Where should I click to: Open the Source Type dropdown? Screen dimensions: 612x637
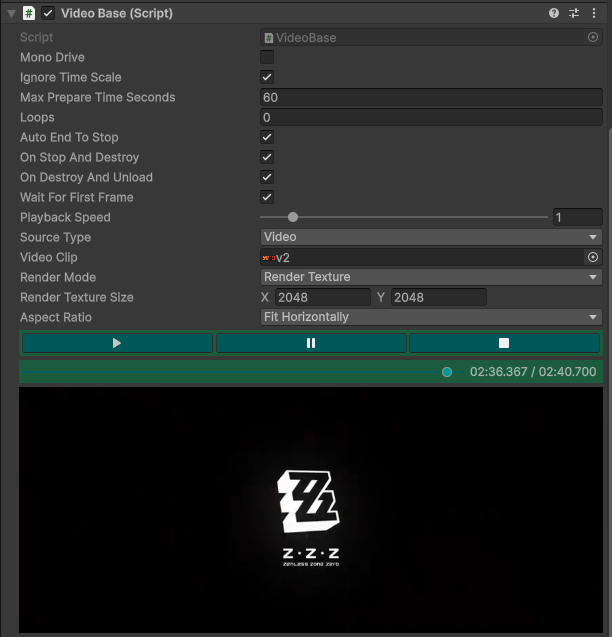click(431, 237)
